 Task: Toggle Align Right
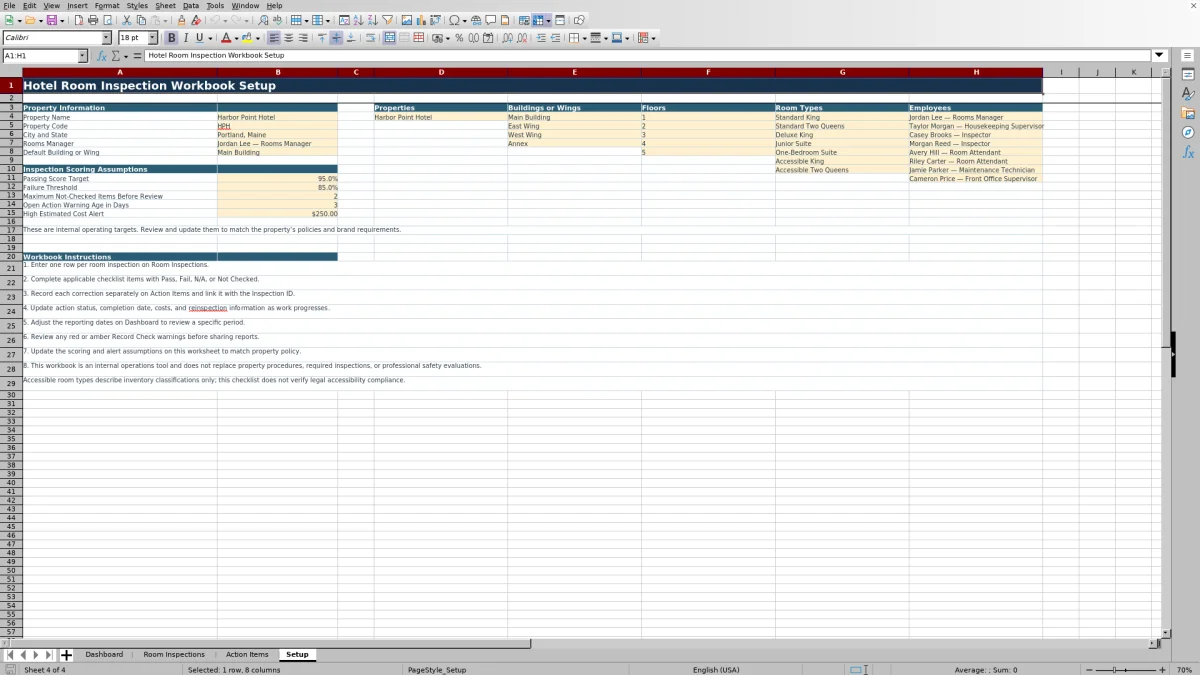coord(303,38)
